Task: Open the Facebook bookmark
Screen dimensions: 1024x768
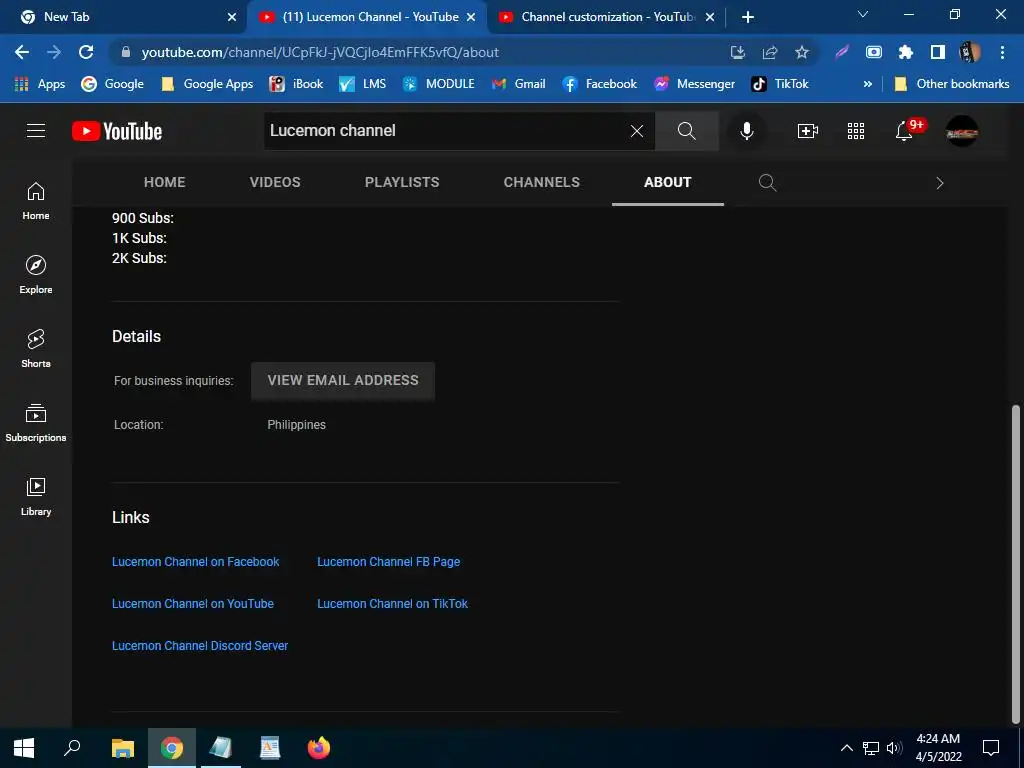Action: 600,84
